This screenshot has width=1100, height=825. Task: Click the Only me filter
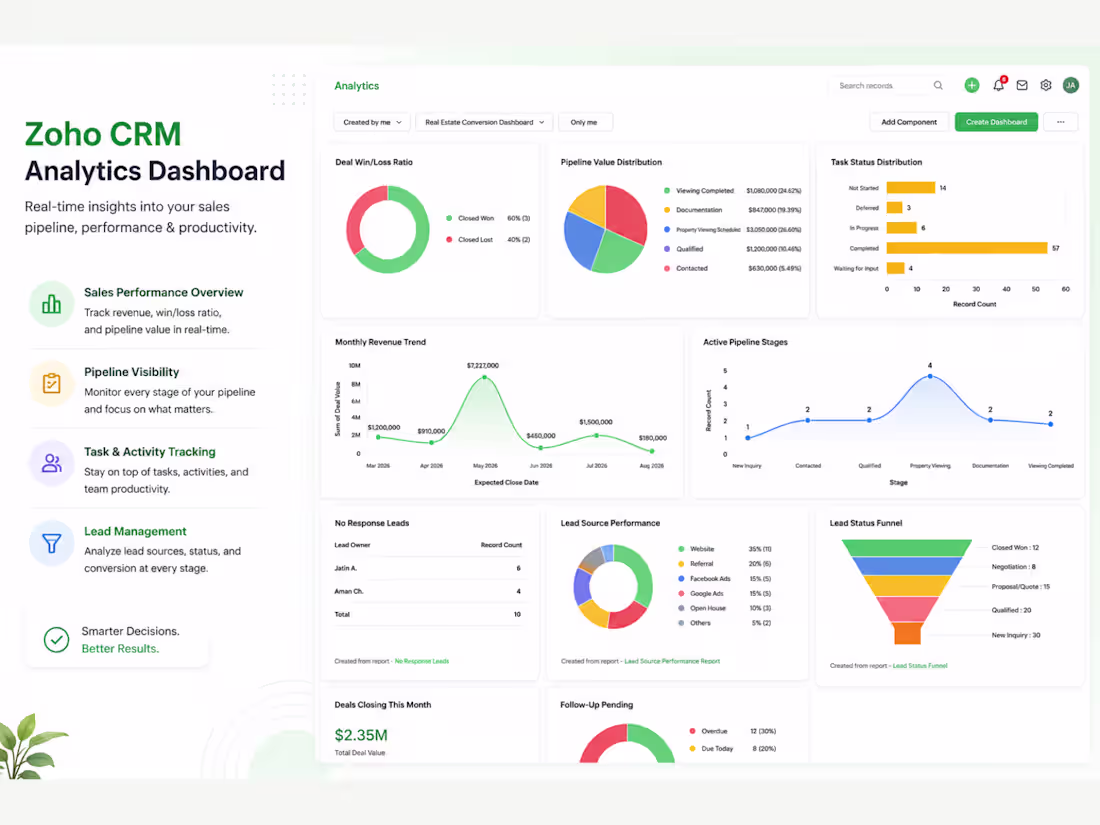[x=584, y=122]
